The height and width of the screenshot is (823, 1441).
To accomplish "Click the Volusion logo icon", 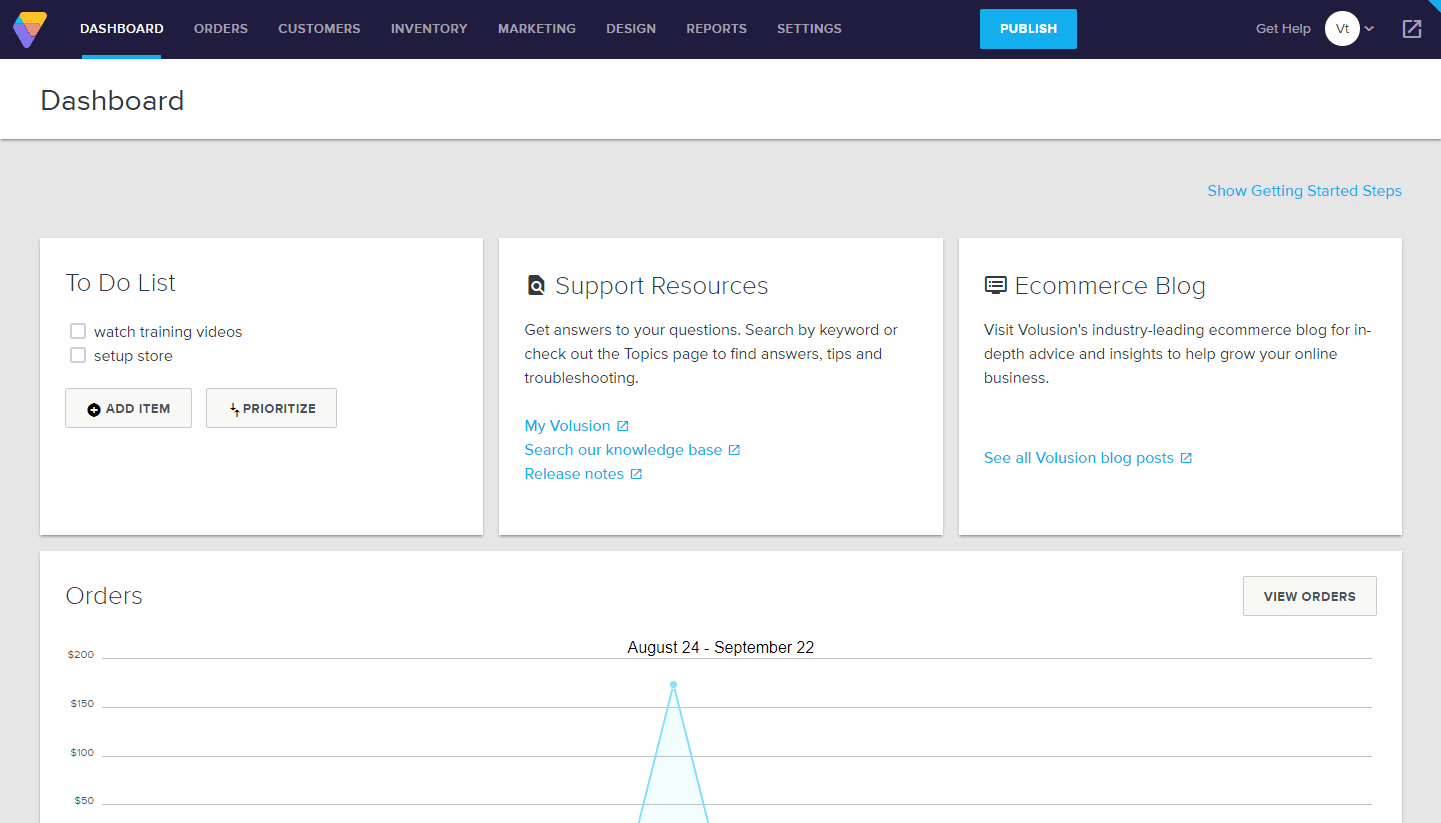I will (x=30, y=29).
